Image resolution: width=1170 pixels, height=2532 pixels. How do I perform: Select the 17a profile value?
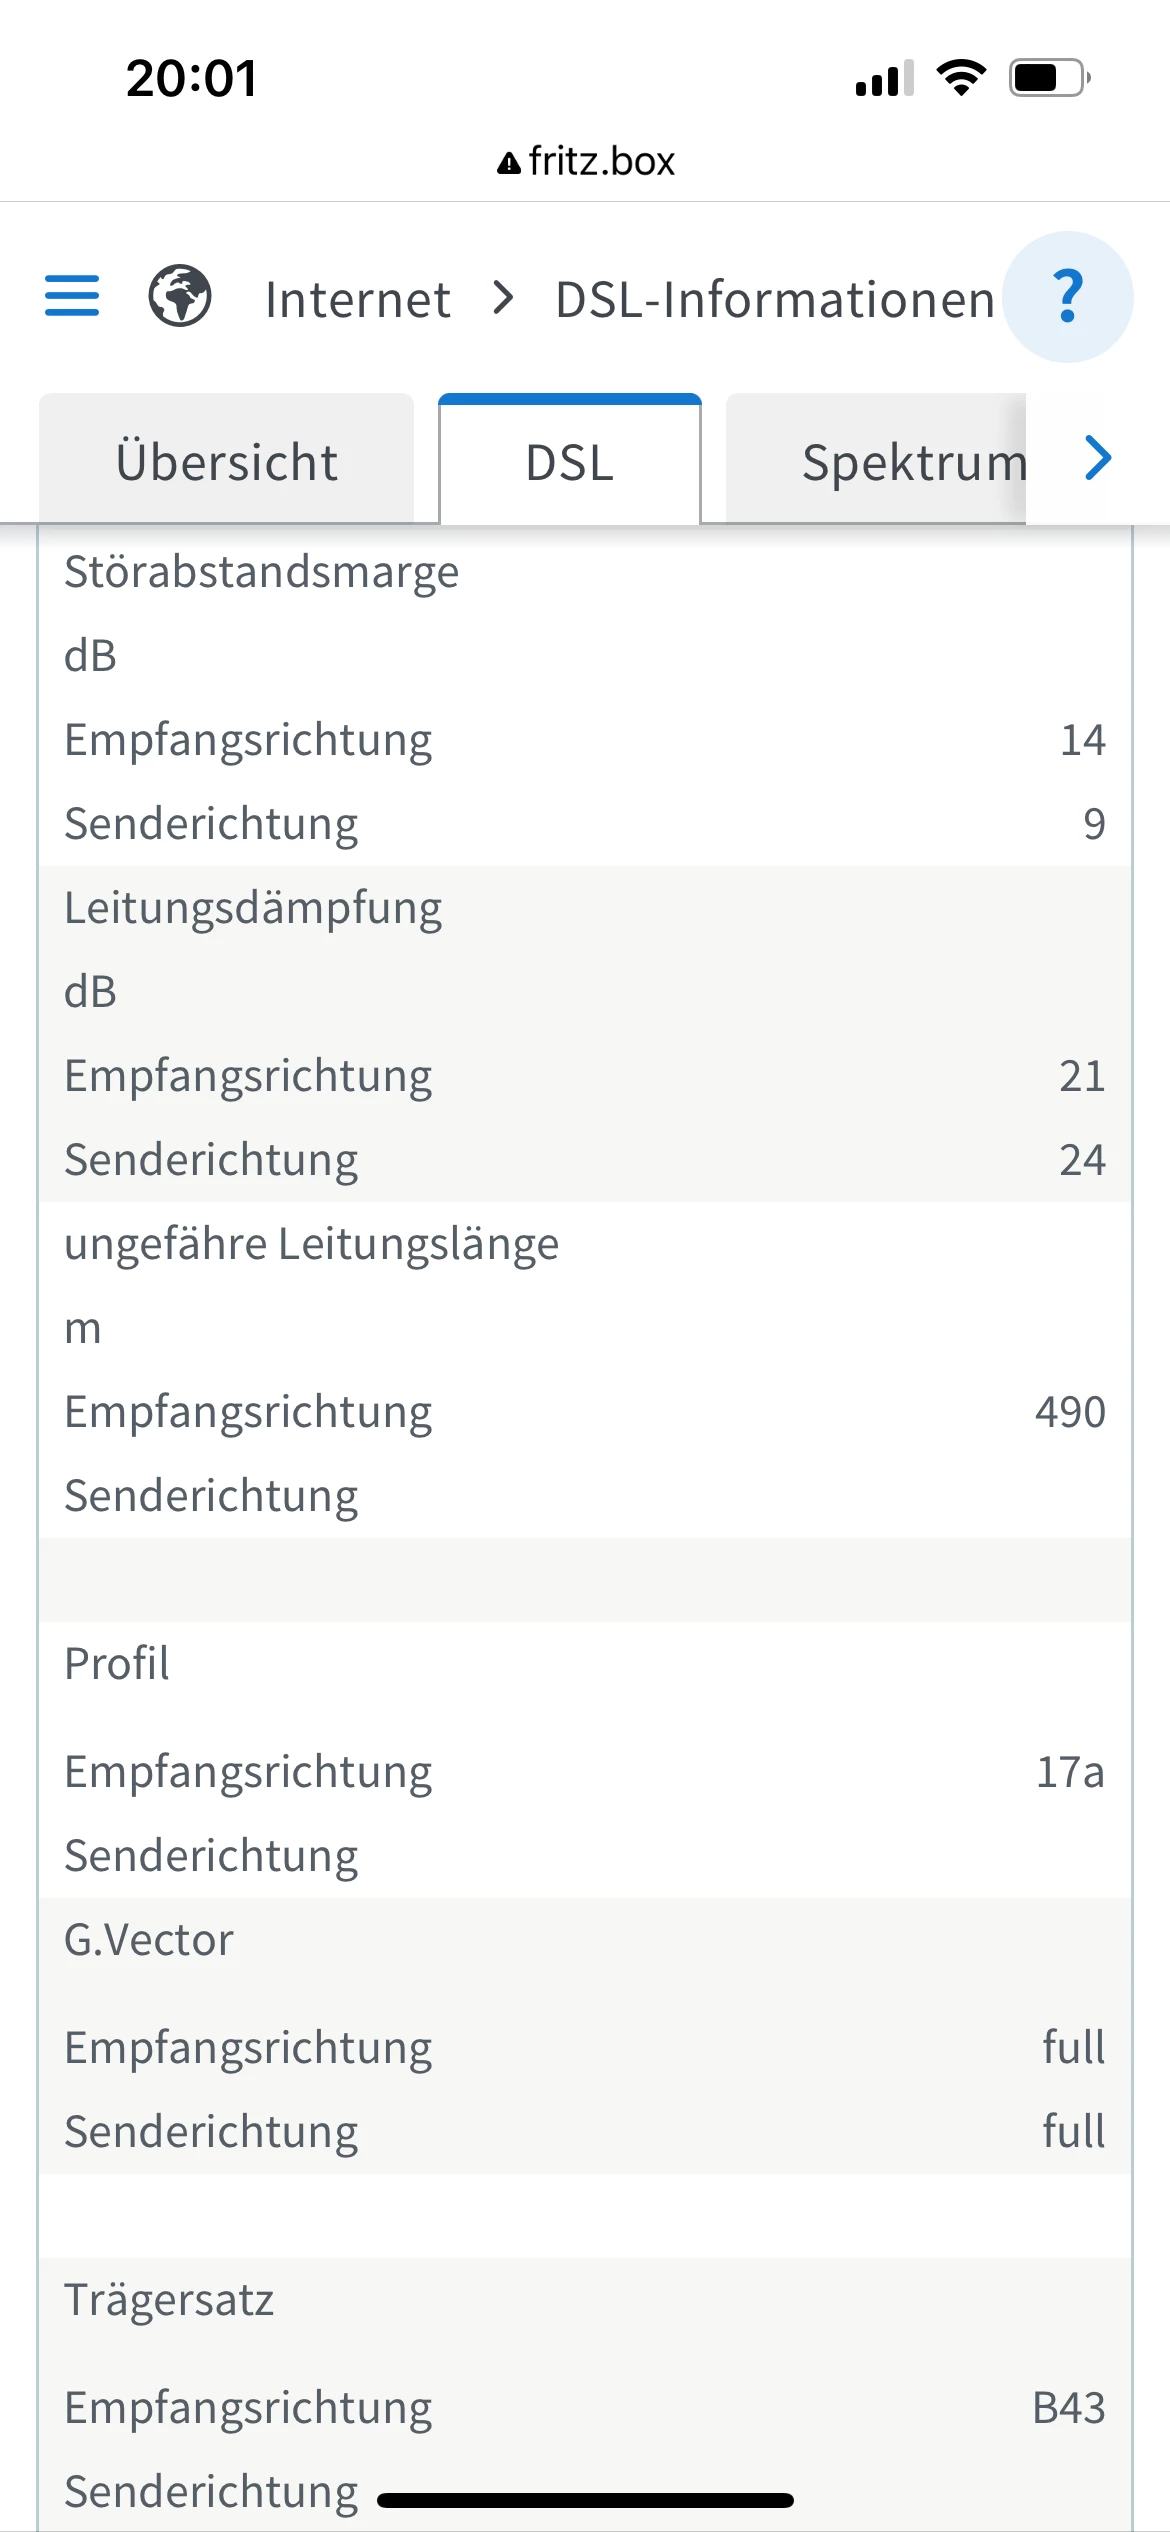pyautogui.click(x=1069, y=1772)
